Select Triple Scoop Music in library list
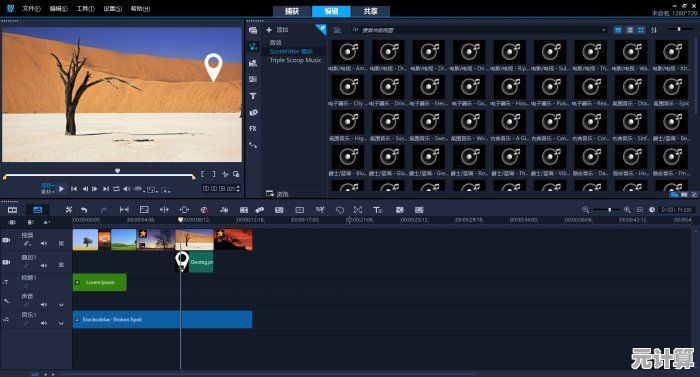This screenshot has width=700, height=377. pyautogui.click(x=296, y=60)
